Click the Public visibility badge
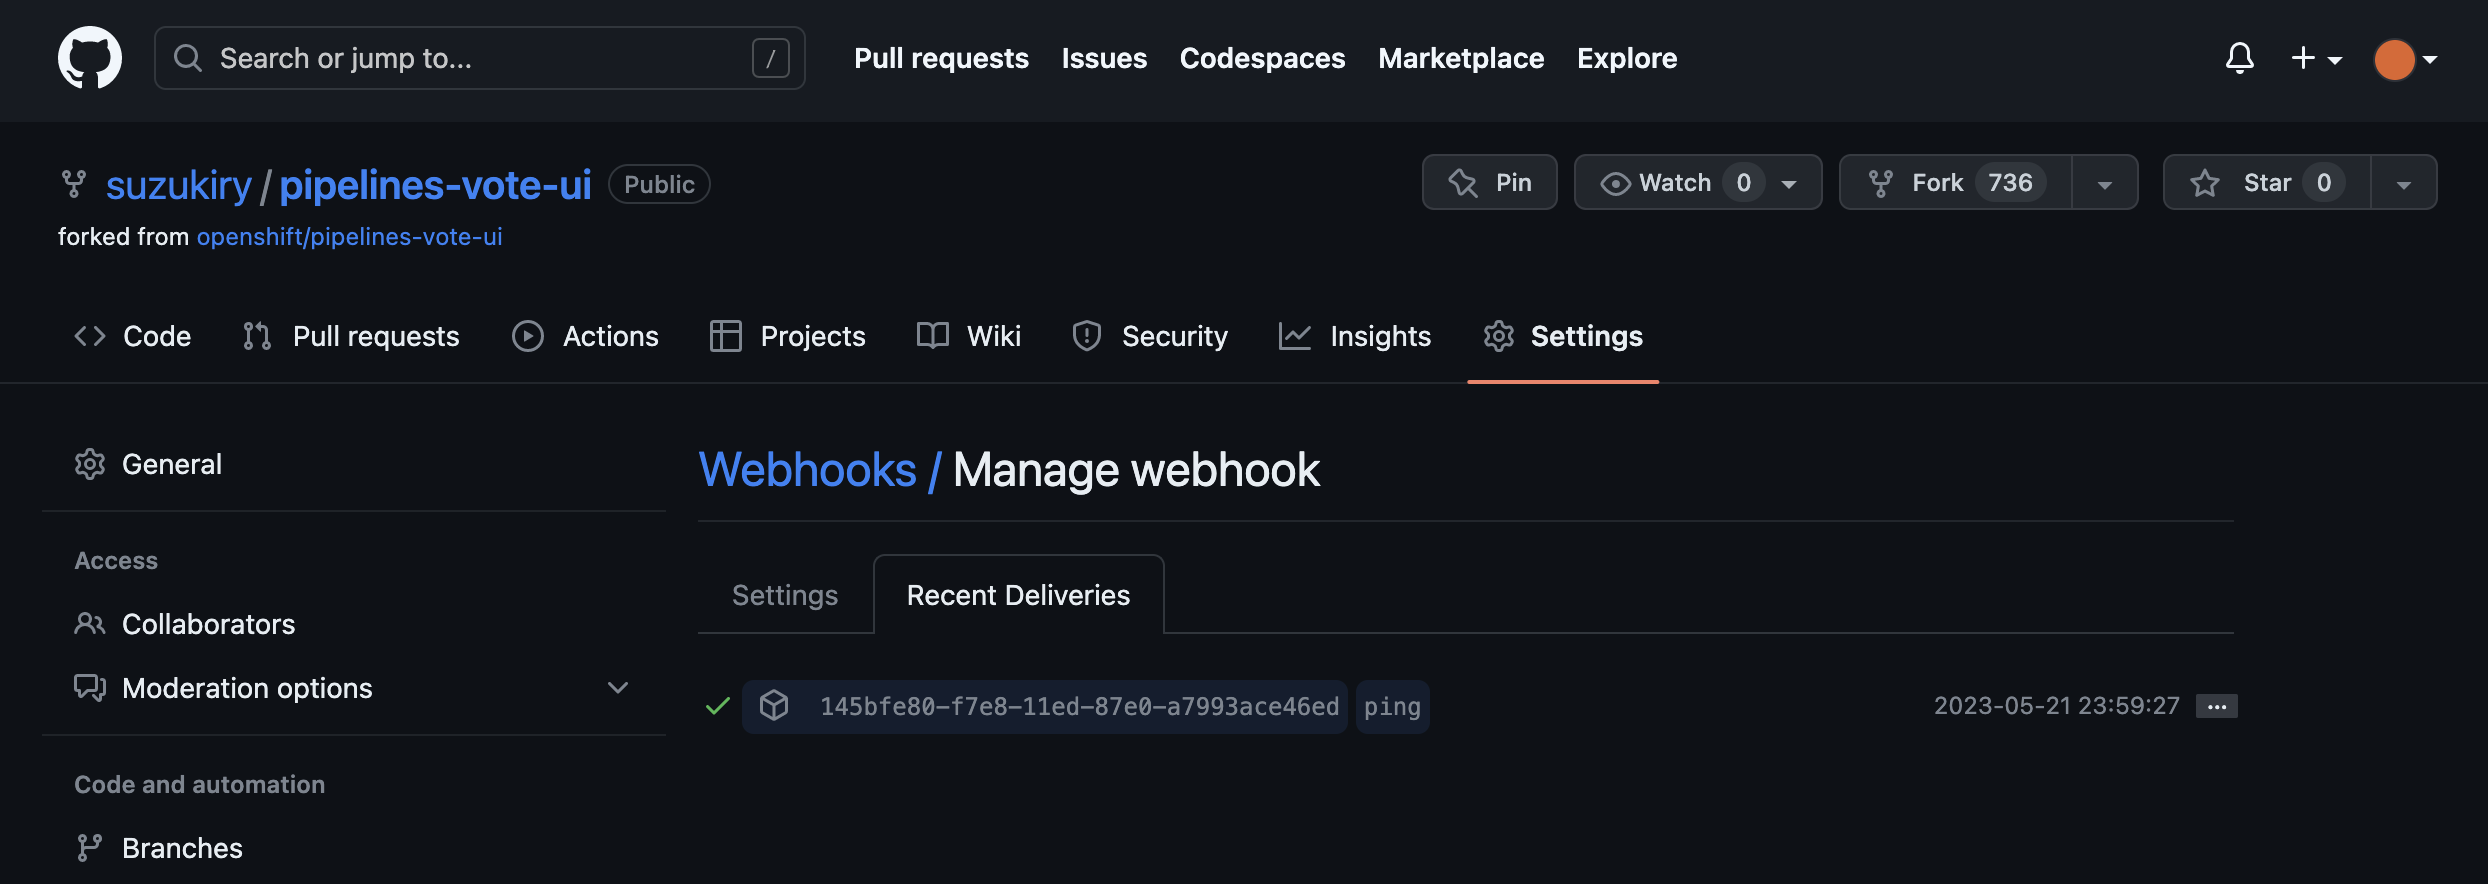2488x884 pixels. [659, 184]
